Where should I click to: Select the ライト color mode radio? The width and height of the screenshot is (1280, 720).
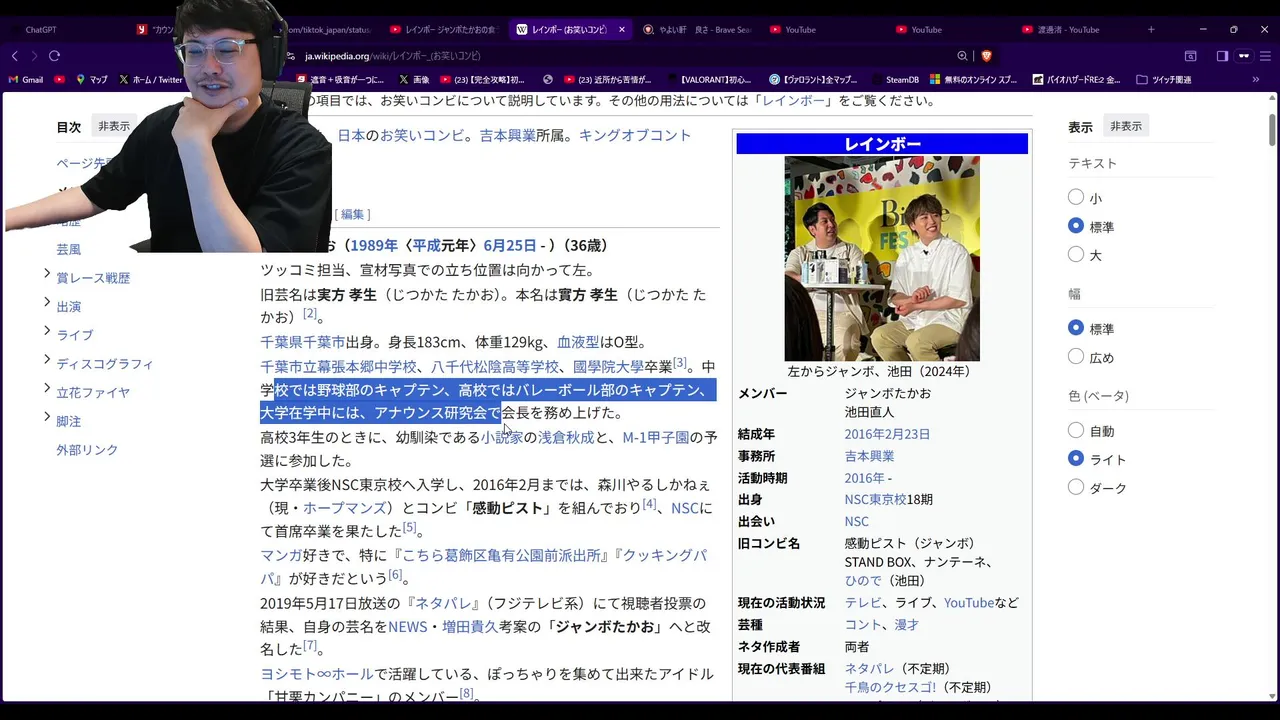[1076, 458]
